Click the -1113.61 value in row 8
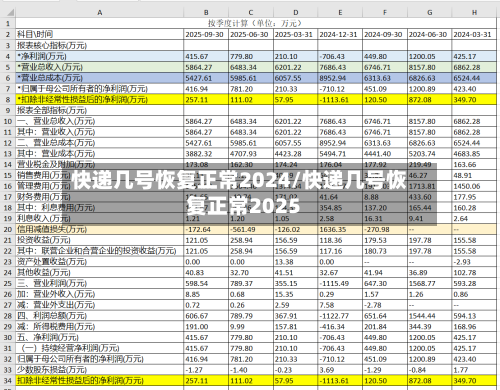 coord(334,99)
